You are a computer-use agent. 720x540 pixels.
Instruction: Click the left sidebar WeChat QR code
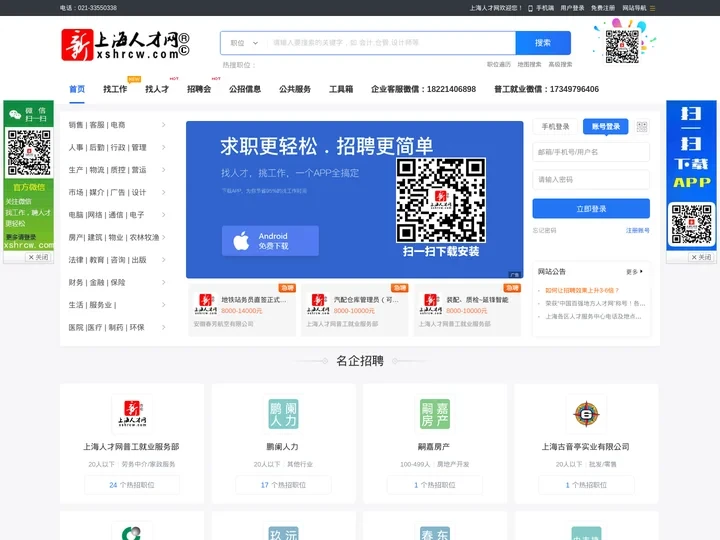coord(28,152)
